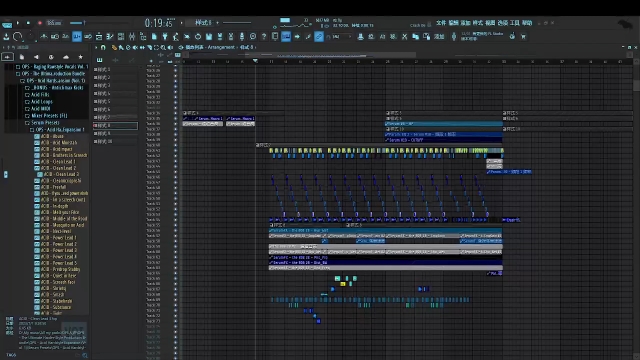Screen dimensions: 640x360
Task: Click the playhead marker on the timeline ruler
Action: tap(255, 61)
